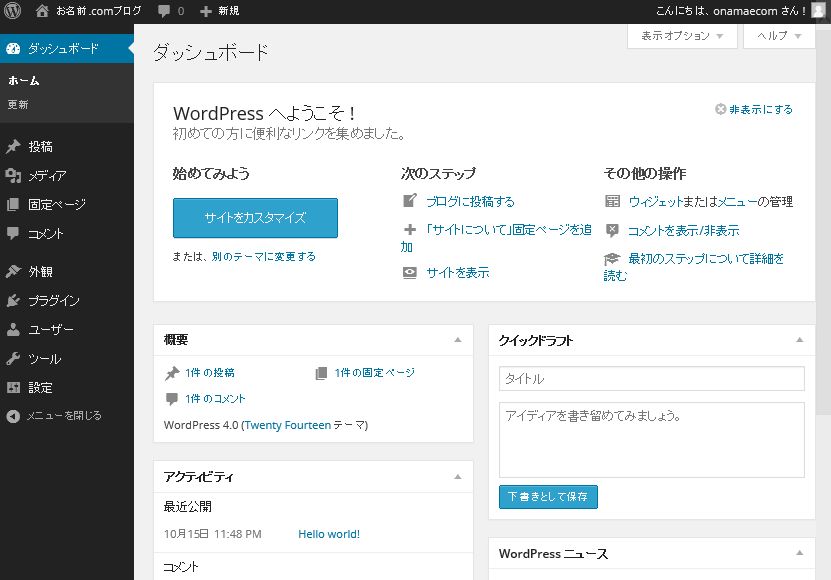Click the edit icon next to ブログに投稿する
This screenshot has height=580, width=831.
click(x=410, y=200)
